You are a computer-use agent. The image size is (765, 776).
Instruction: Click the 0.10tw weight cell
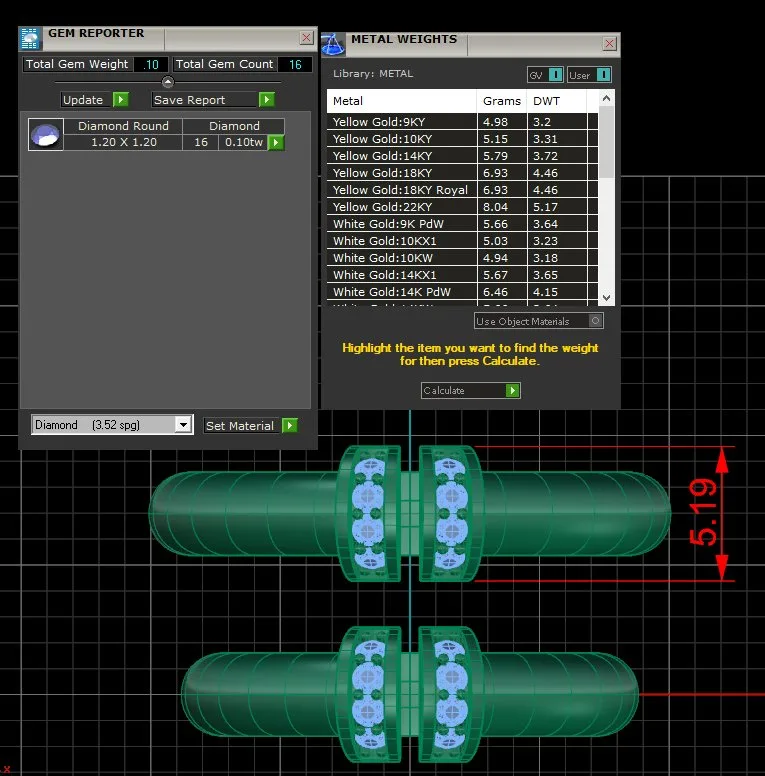tap(243, 142)
